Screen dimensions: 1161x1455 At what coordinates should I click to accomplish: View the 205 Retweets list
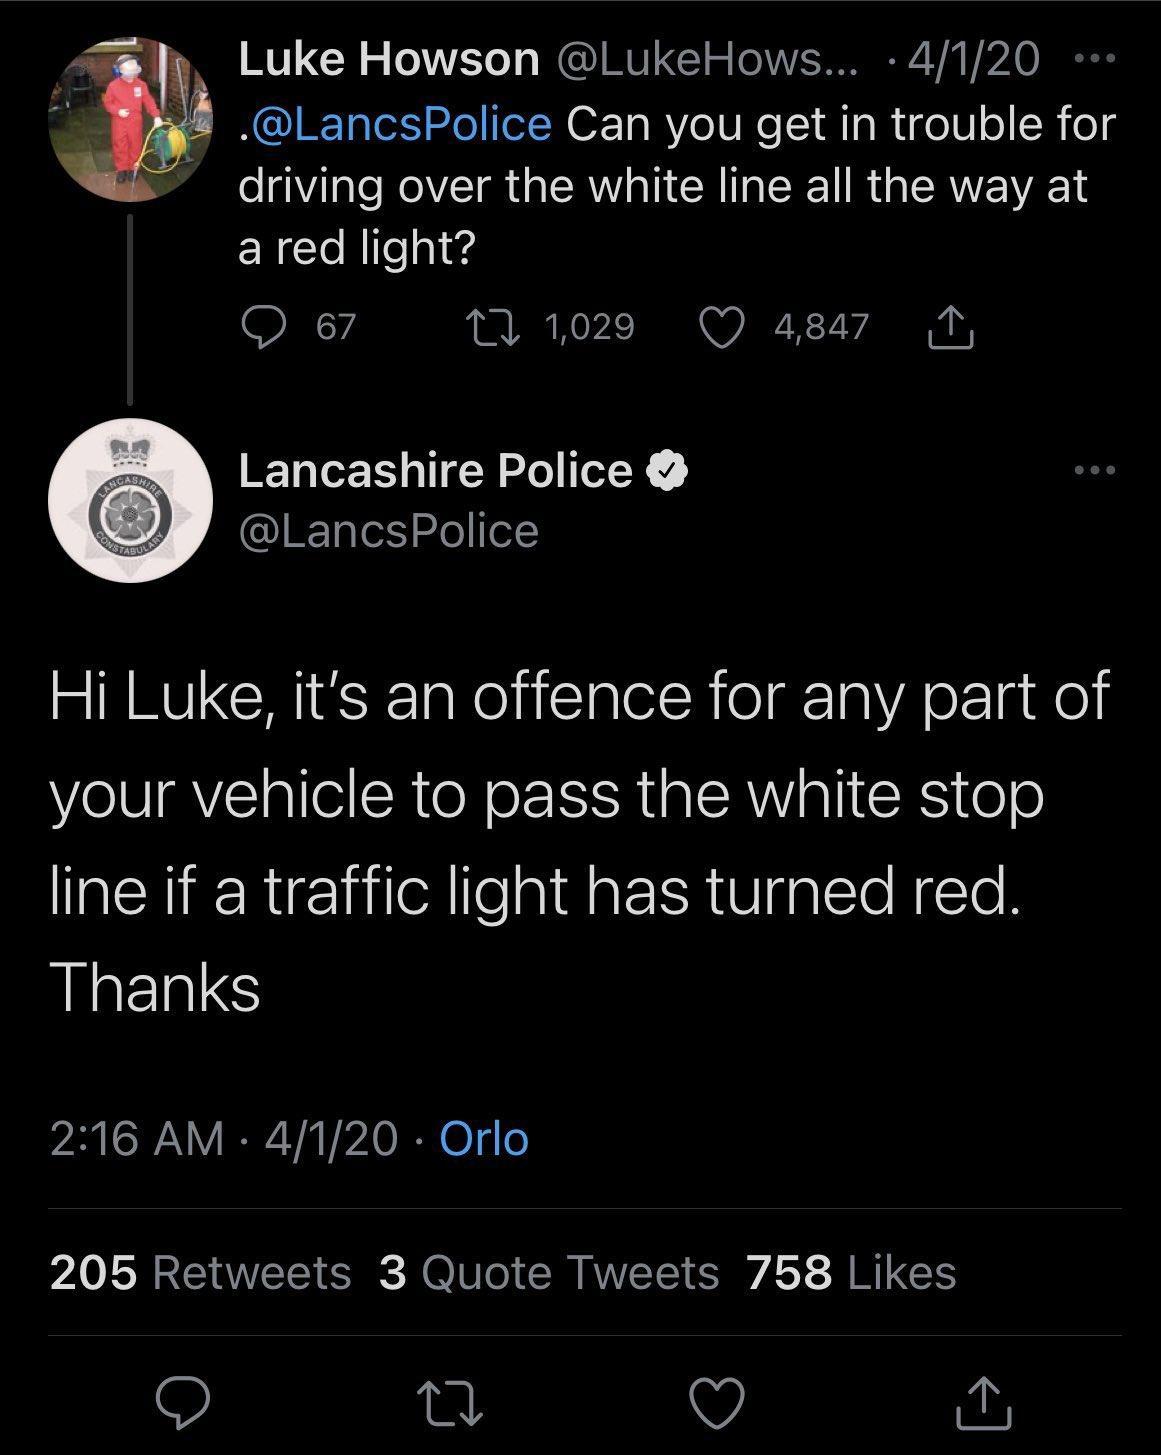tap(200, 1273)
